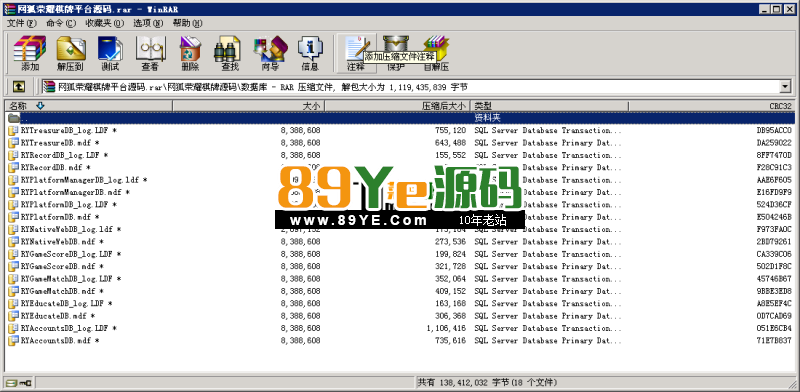Sort by the CRC32 column header
Screen dimensions: 800x392
pos(711,106)
